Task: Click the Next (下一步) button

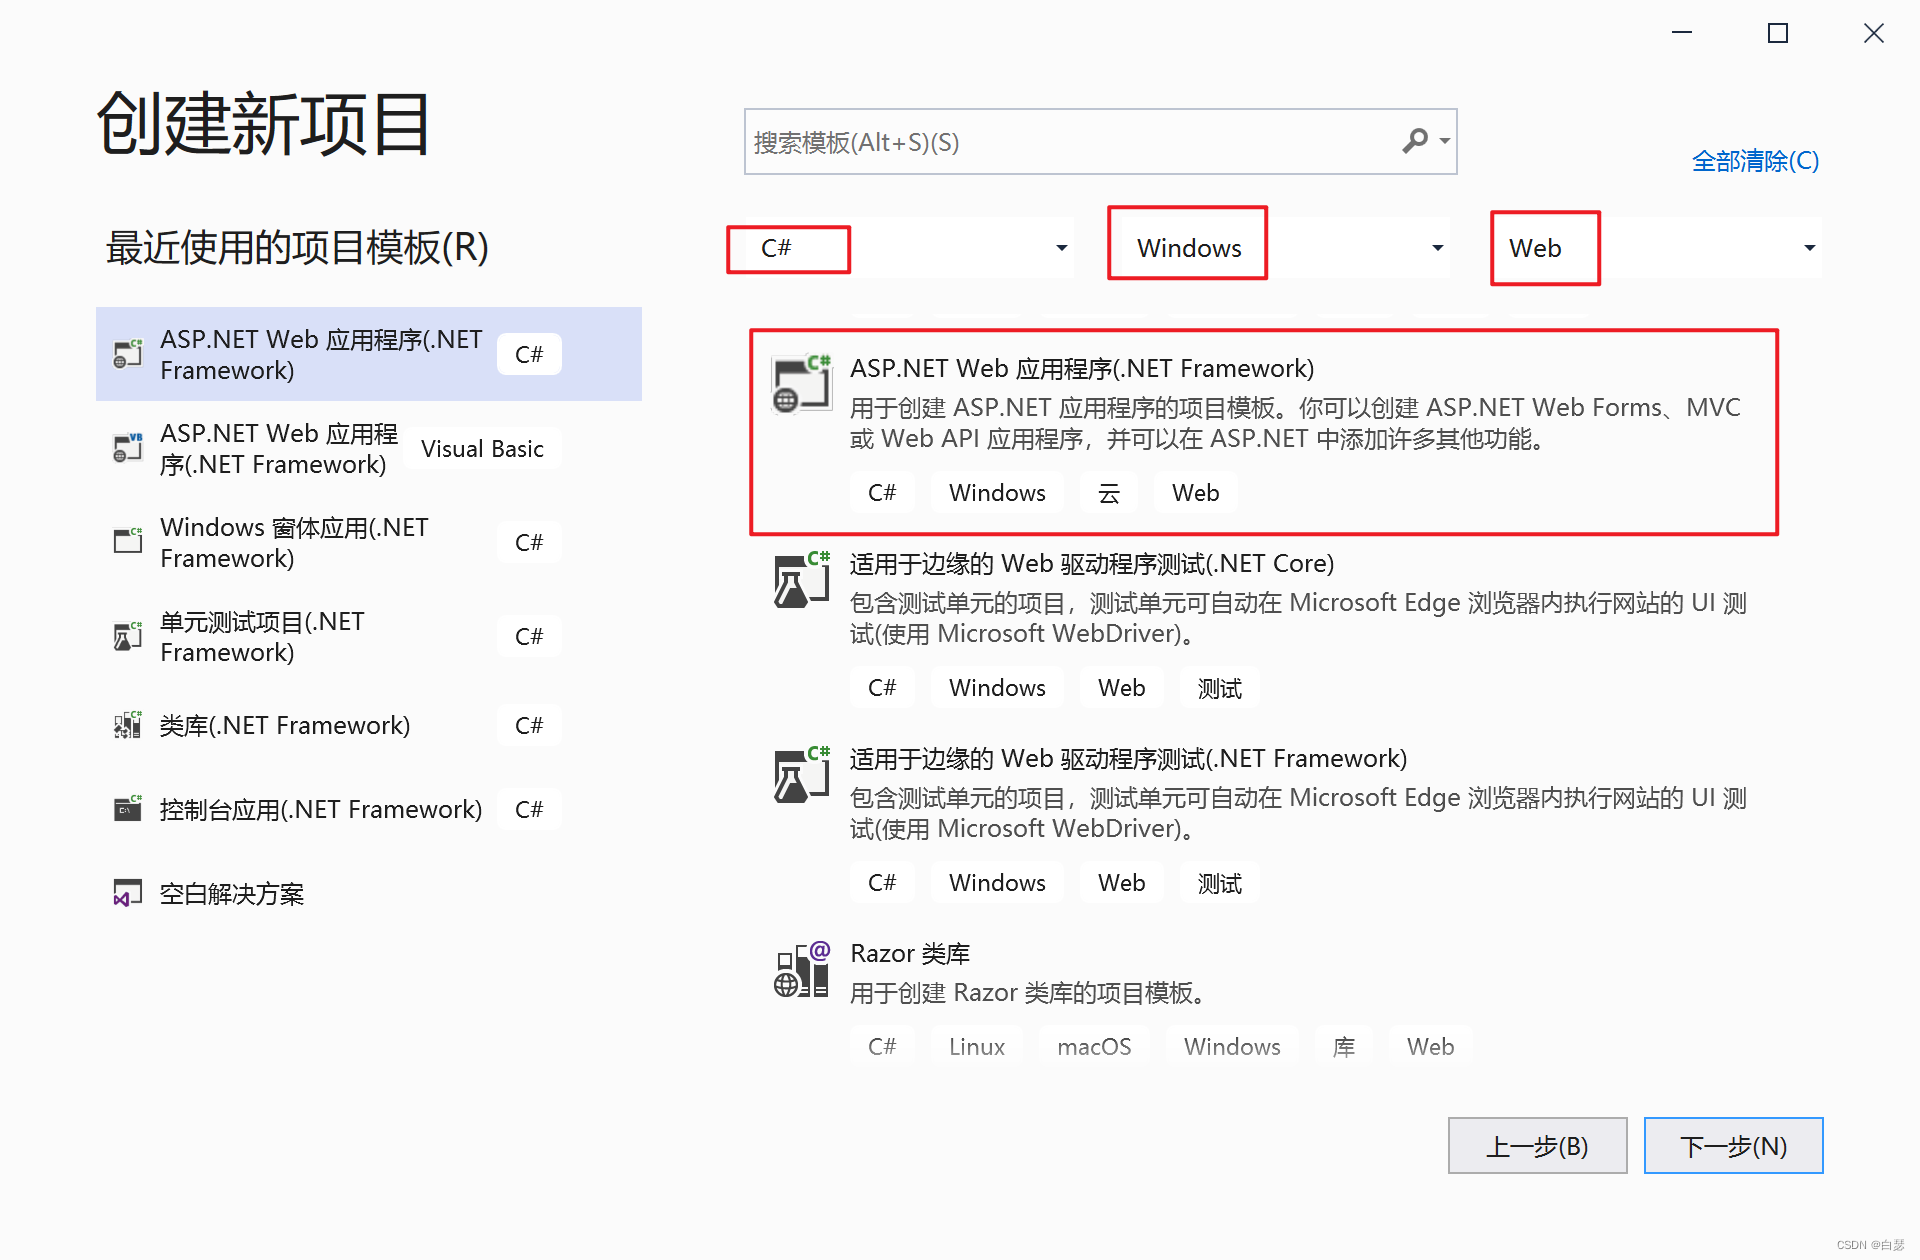Action: pyautogui.click(x=1734, y=1146)
